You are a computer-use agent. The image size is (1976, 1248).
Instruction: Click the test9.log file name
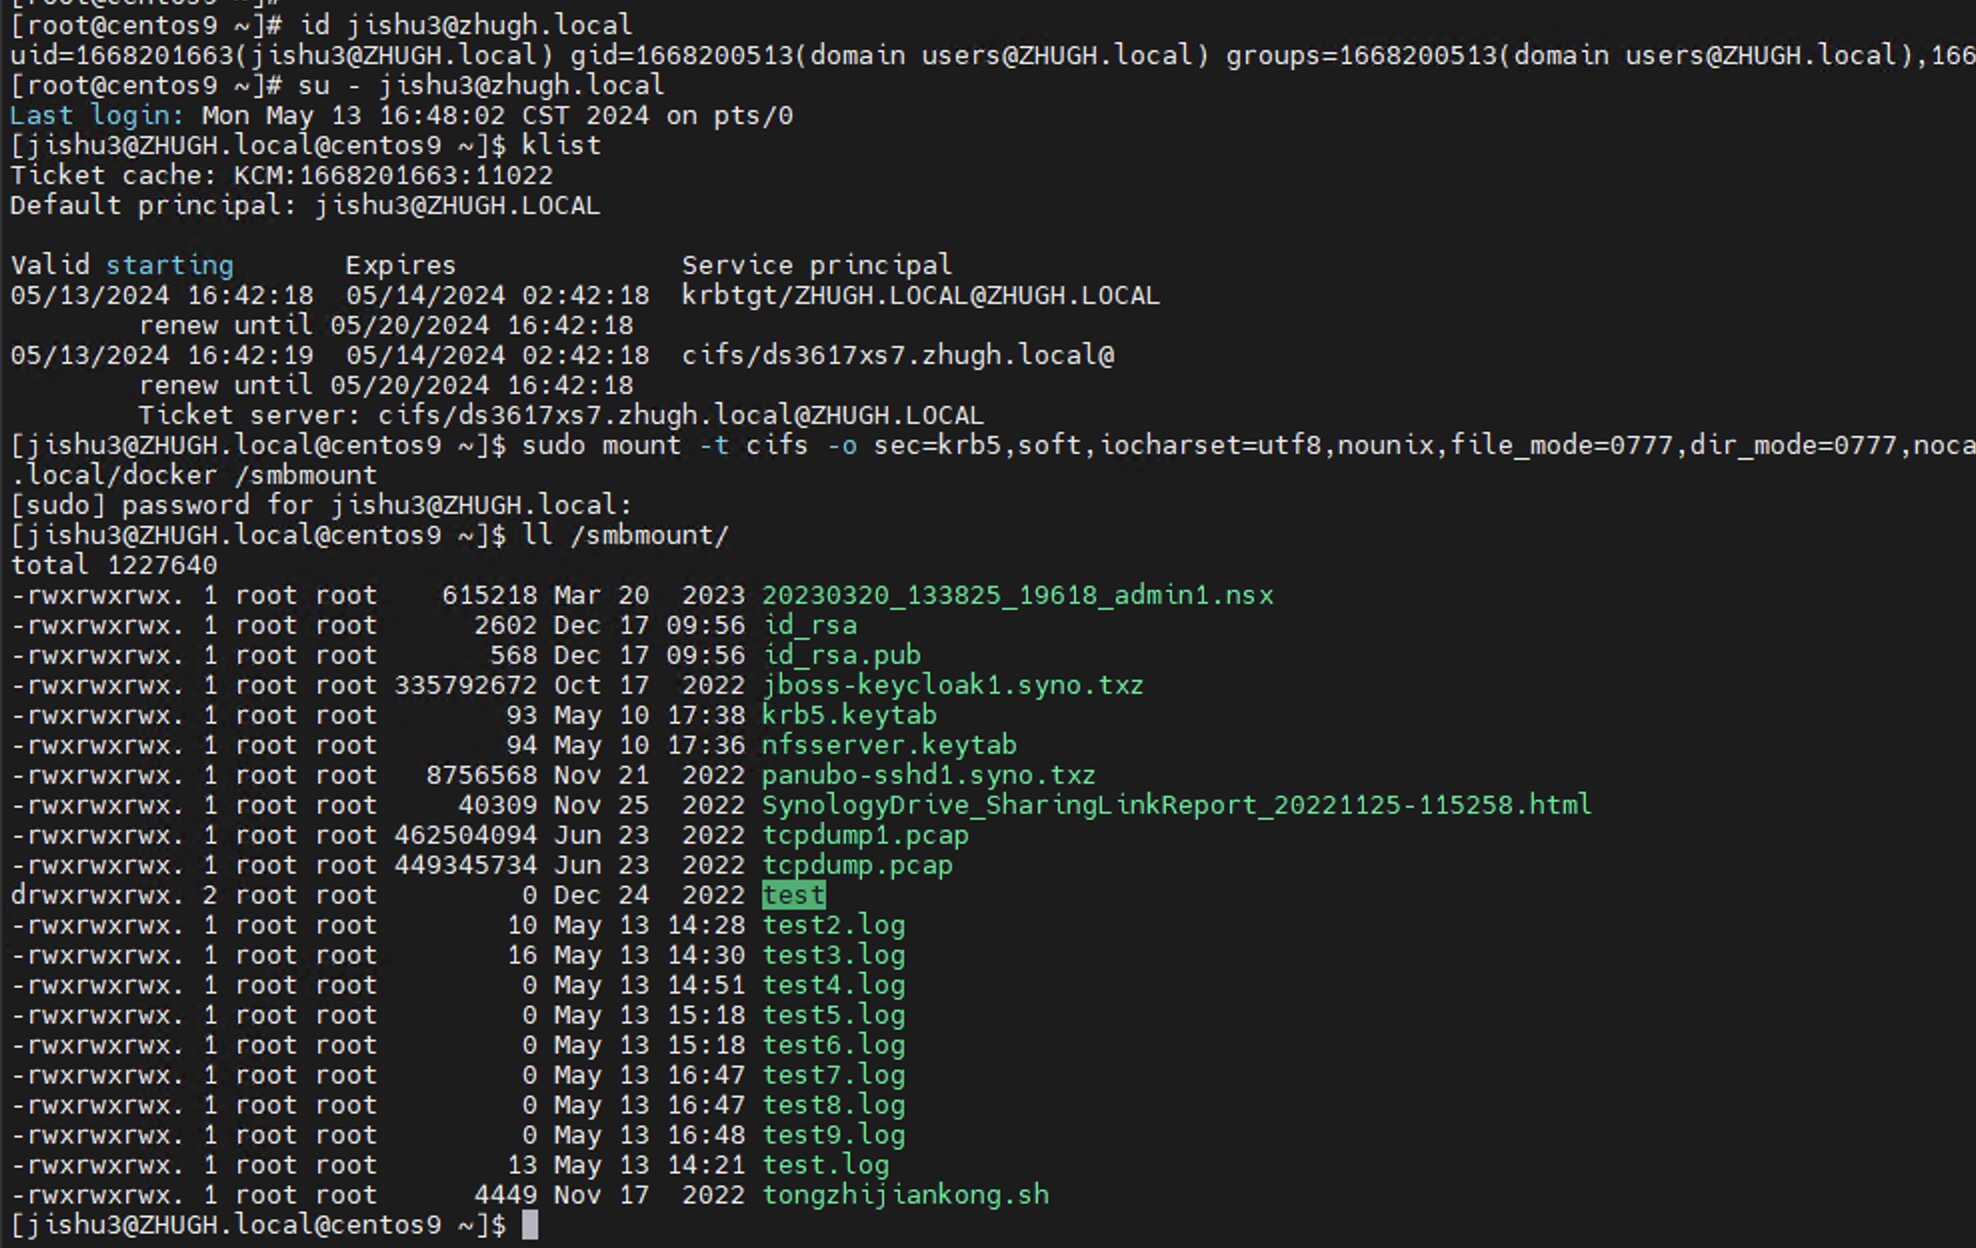click(834, 1135)
